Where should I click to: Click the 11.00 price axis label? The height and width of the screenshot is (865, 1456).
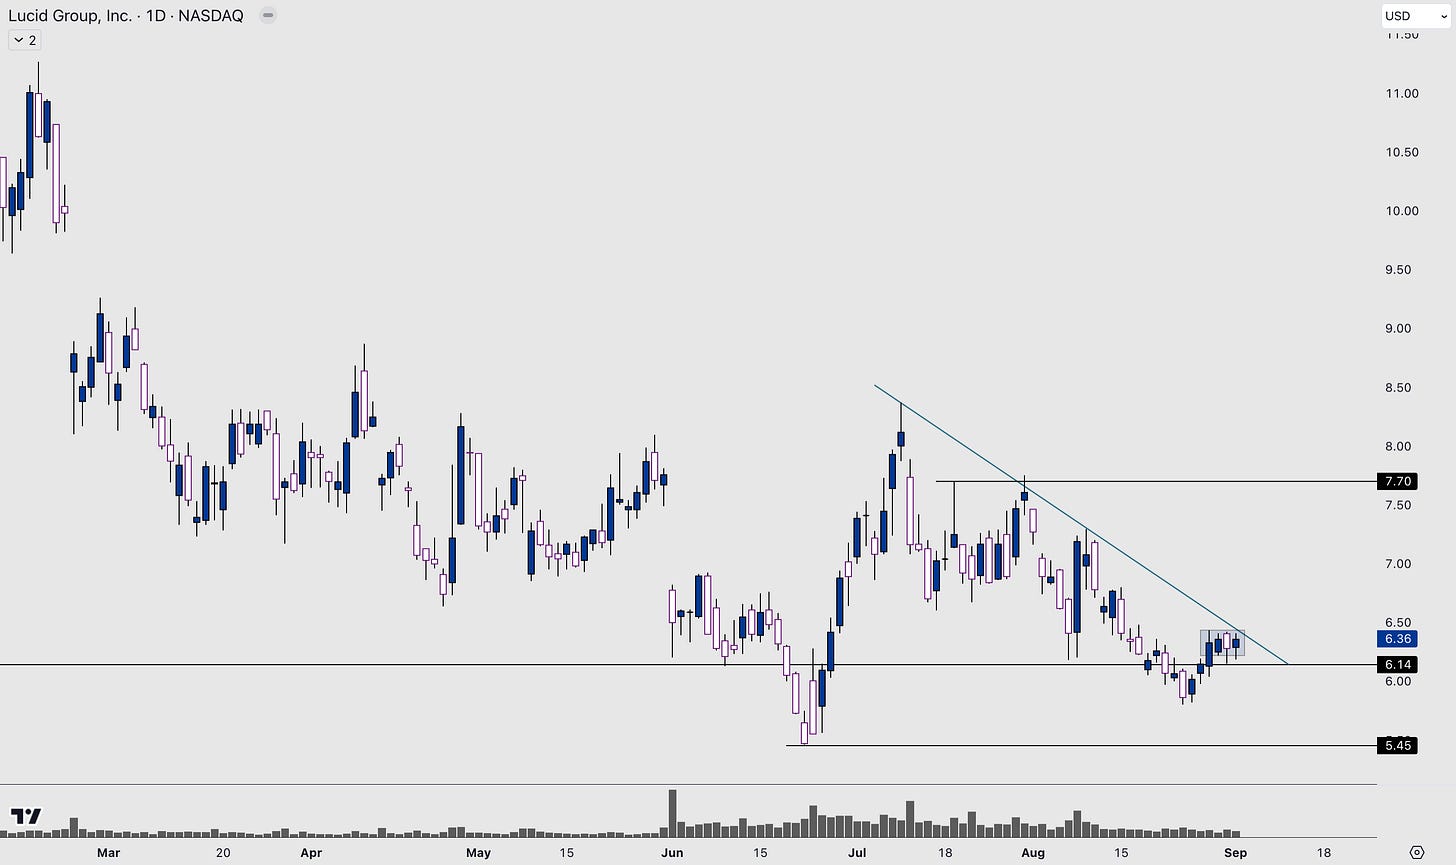tap(1401, 93)
